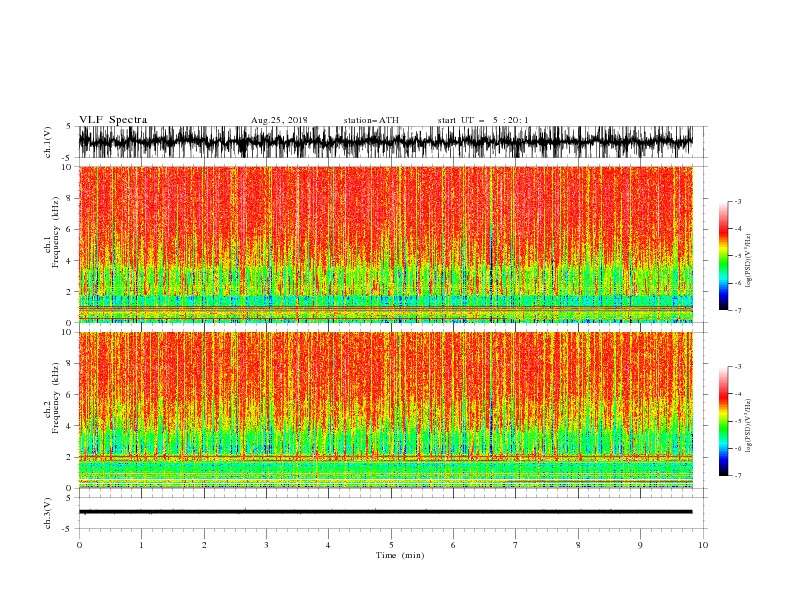Click the "VLF Spectra" plot title
792x612 pixels.
(113, 120)
